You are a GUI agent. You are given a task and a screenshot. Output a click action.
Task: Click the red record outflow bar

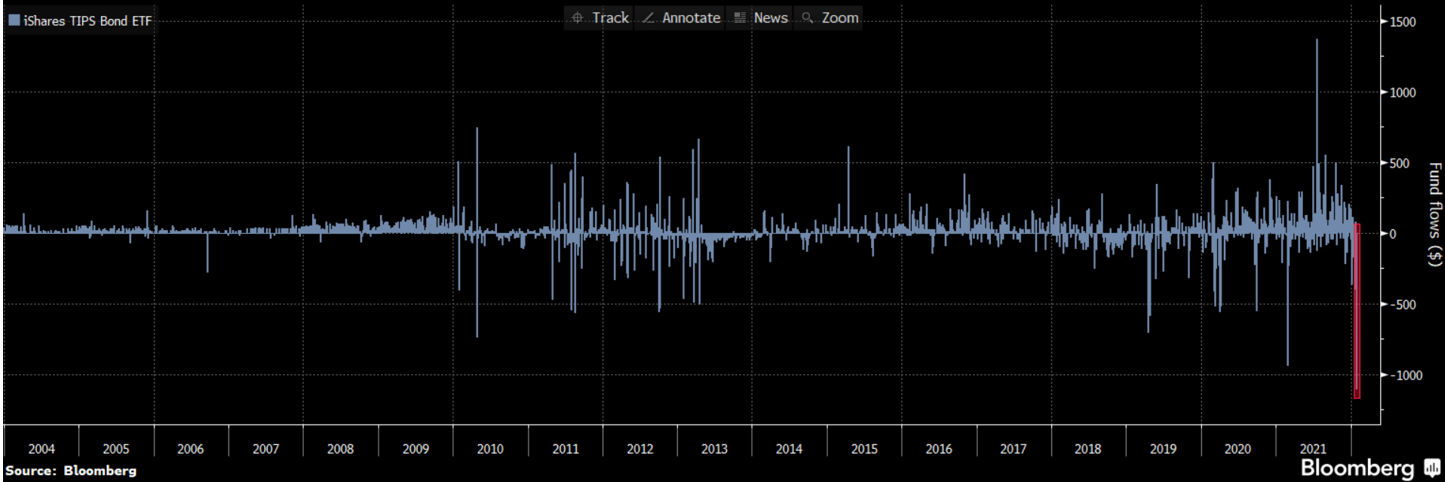1357,311
